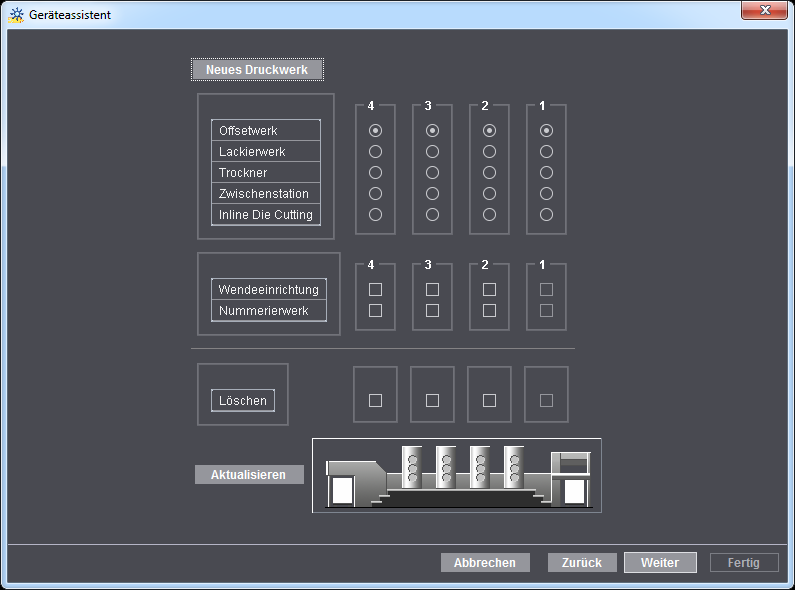Select Offsetwerk radio button for unit 1
795x590 pixels.
coord(547,131)
